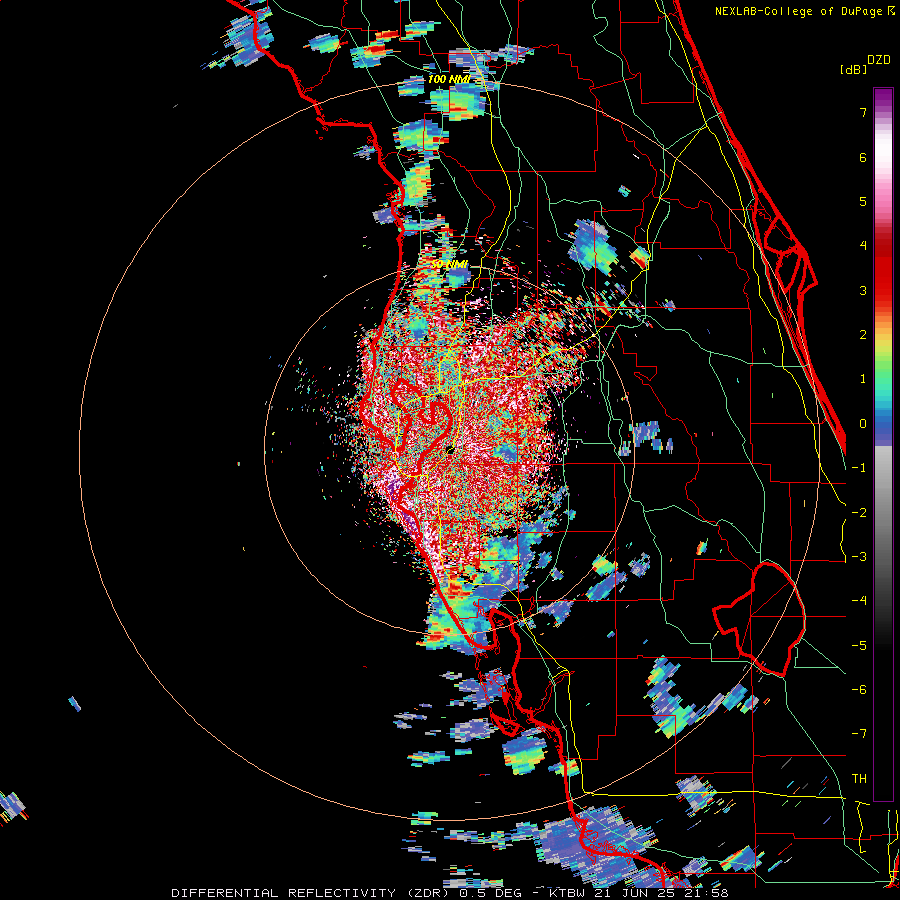The image size is (900, 900).
Task: Click the [dB] units label
Action: coord(853,70)
